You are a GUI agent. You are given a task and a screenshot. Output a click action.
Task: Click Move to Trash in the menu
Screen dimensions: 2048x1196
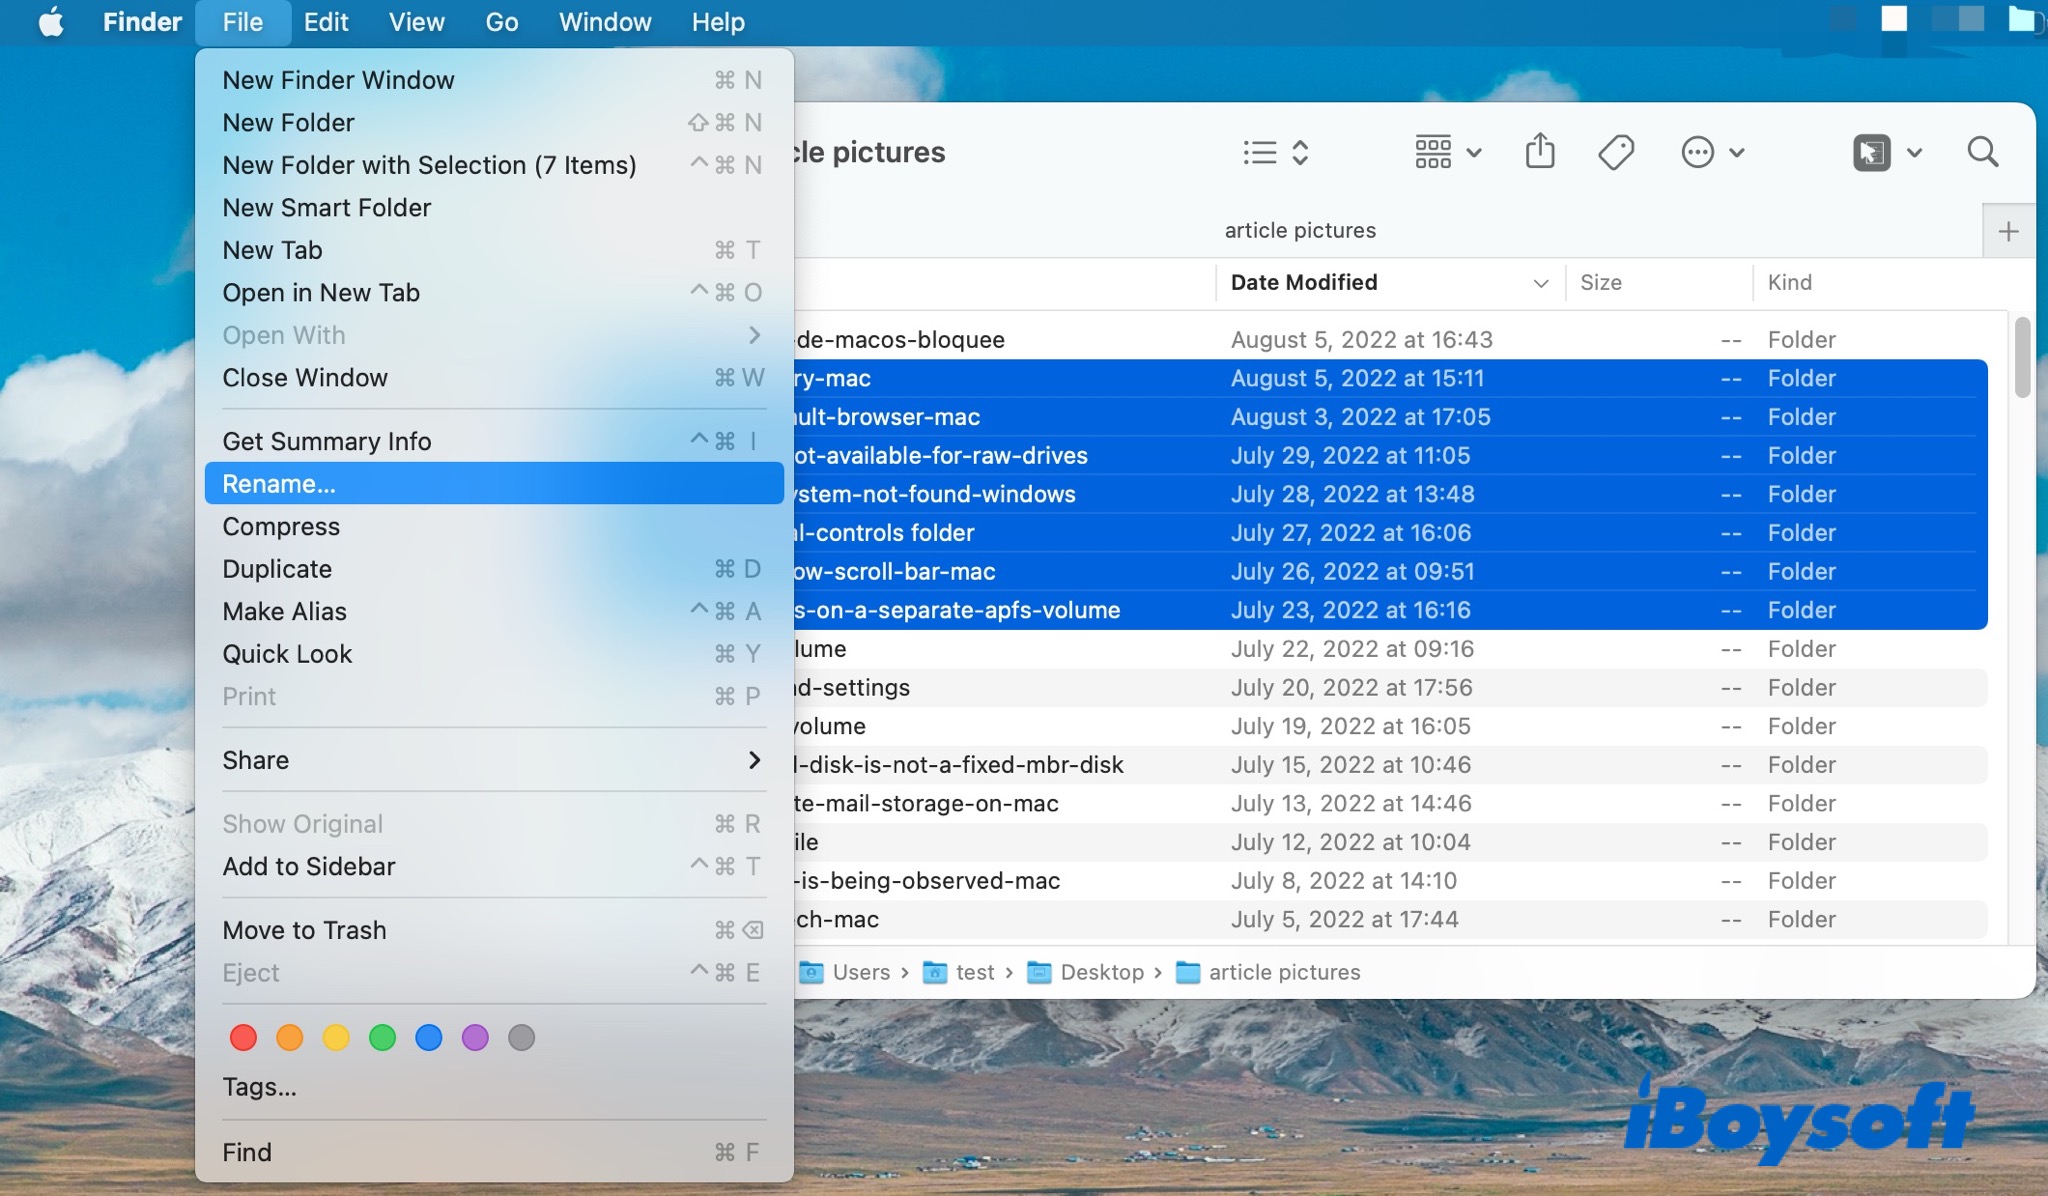304,929
